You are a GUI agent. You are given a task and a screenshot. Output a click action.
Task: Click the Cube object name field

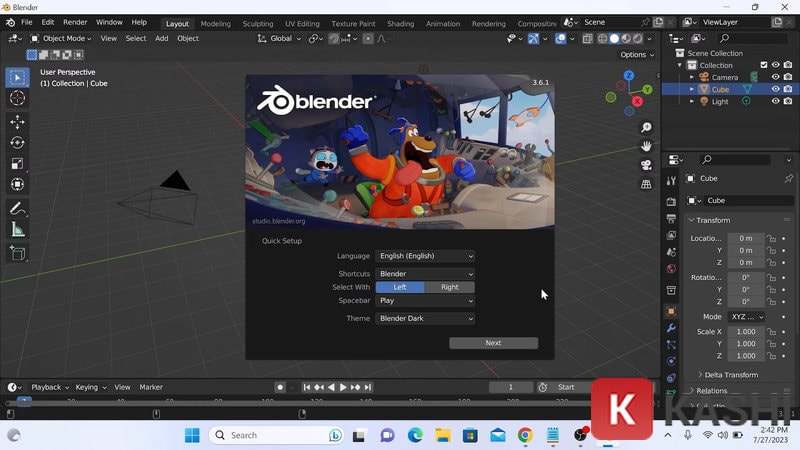coord(748,201)
